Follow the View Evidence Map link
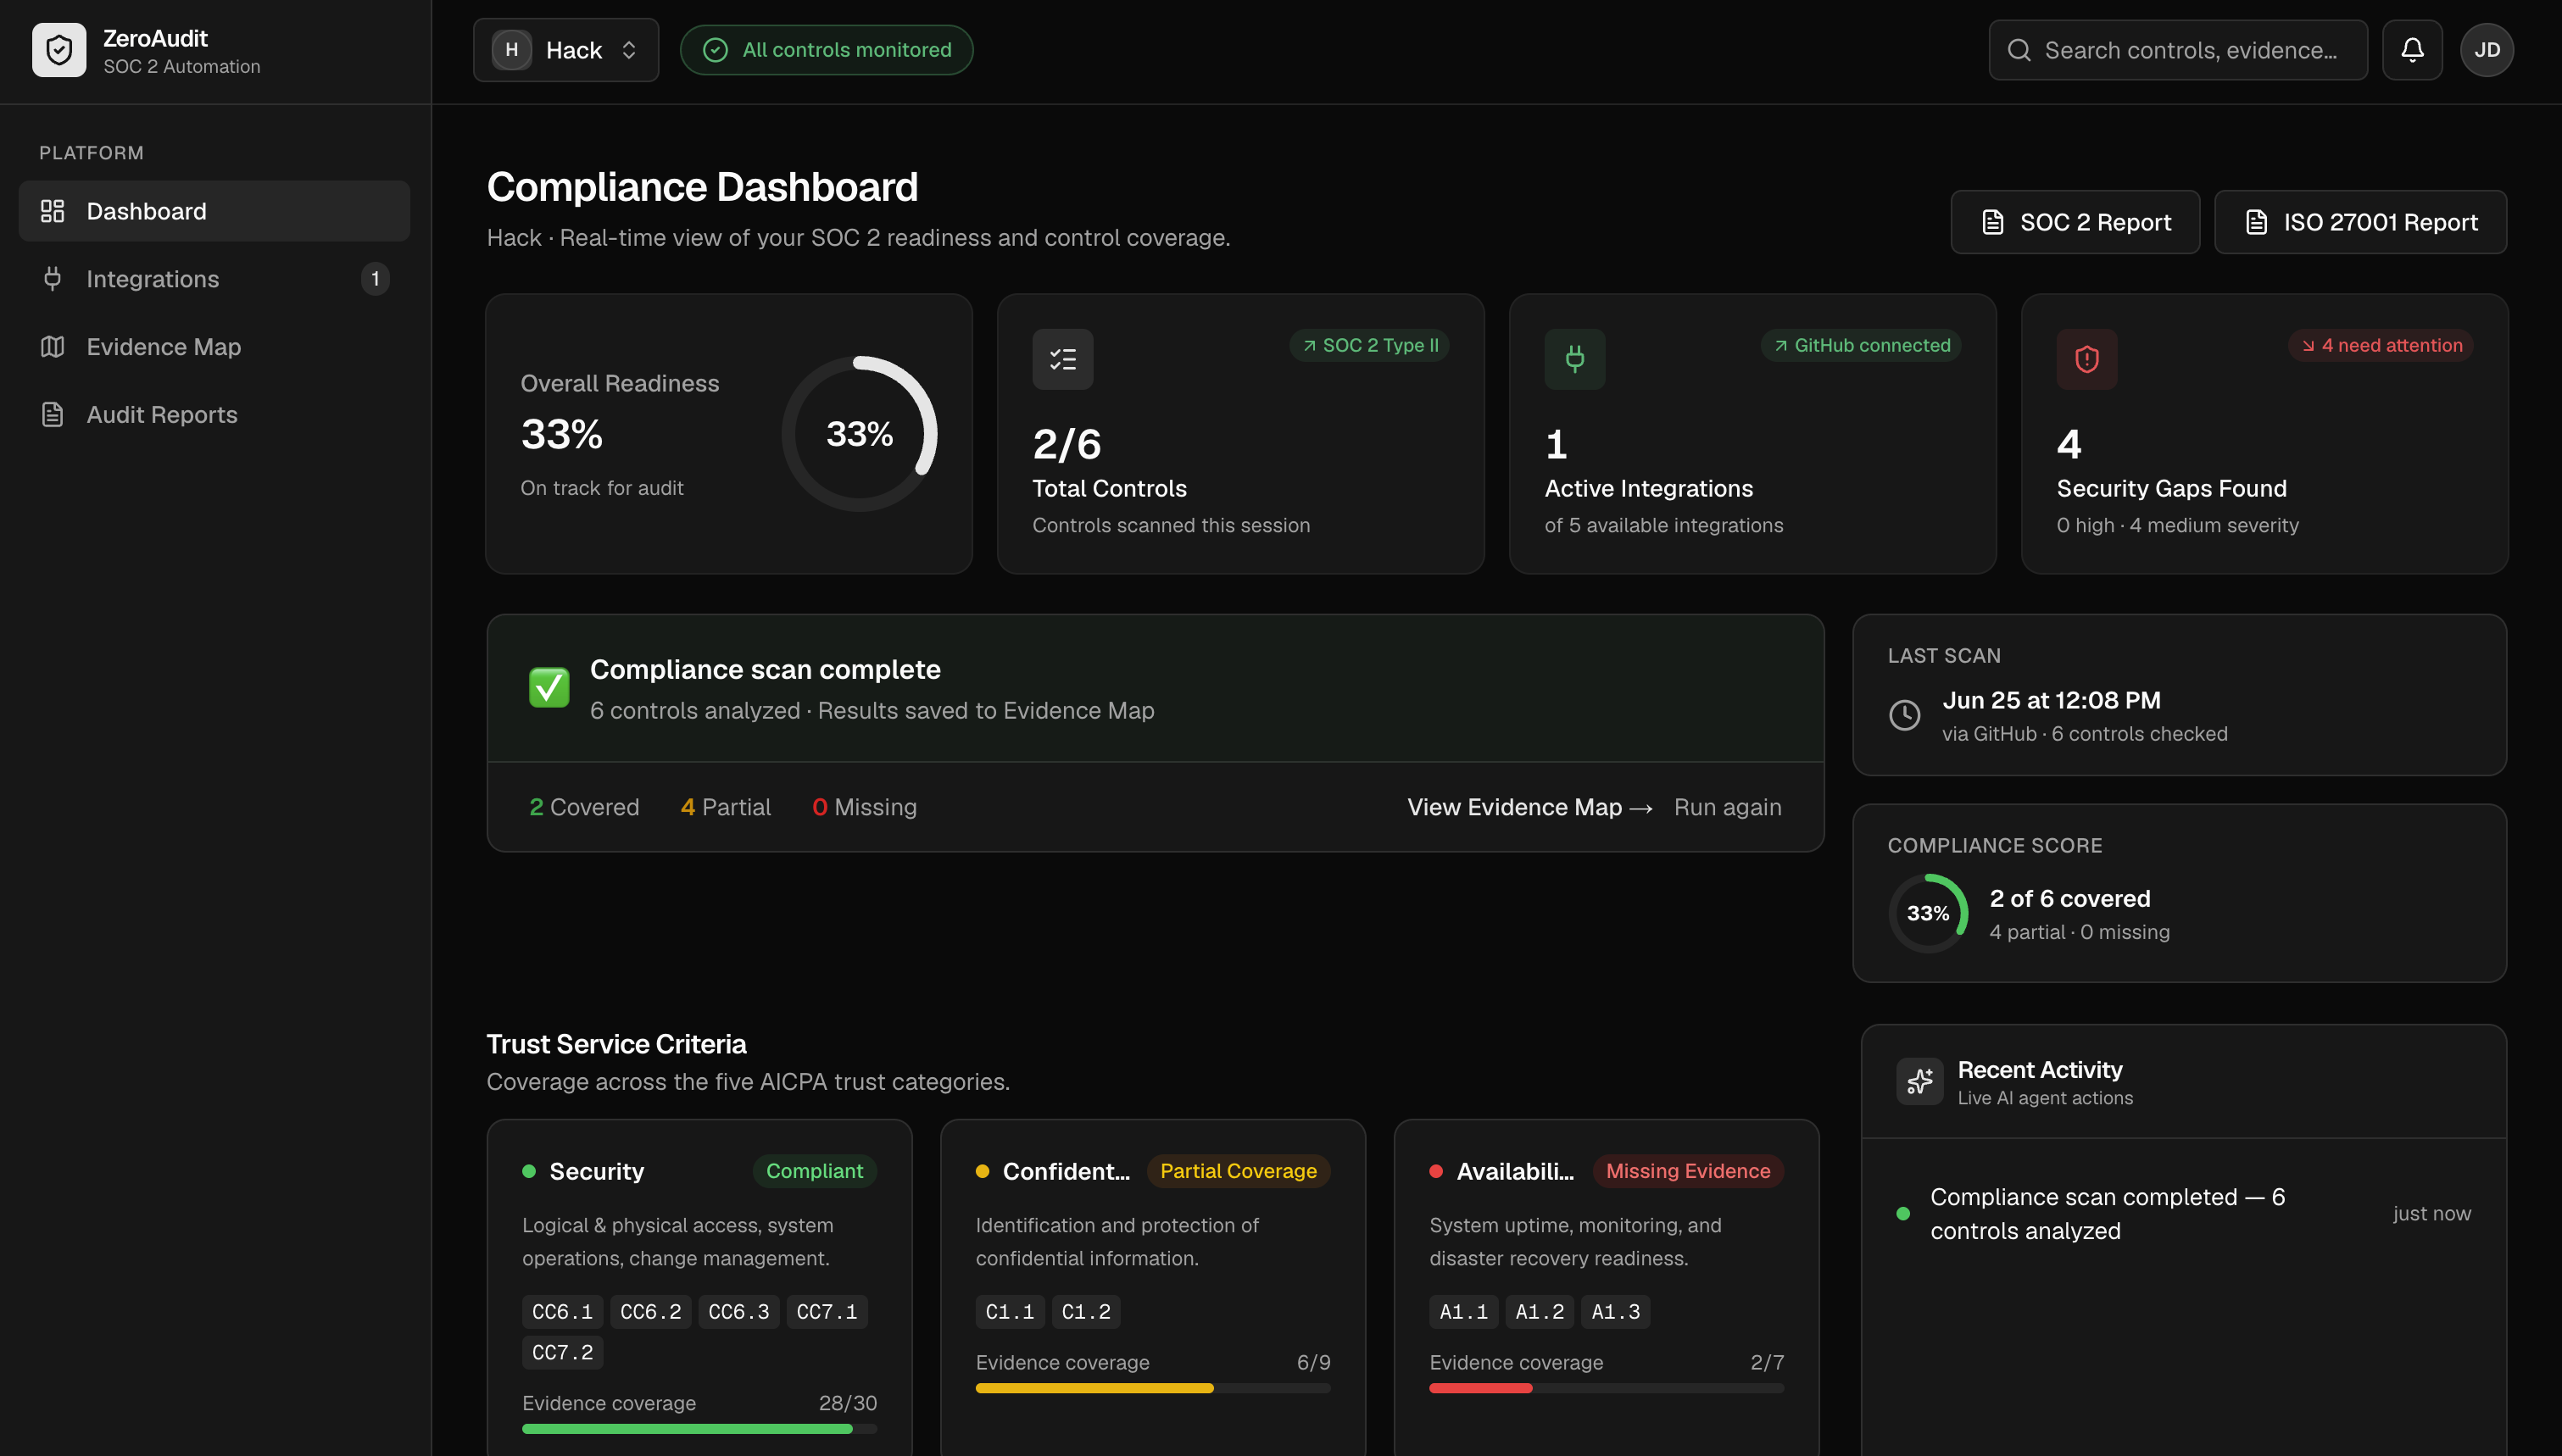 pyautogui.click(x=1529, y=807)
